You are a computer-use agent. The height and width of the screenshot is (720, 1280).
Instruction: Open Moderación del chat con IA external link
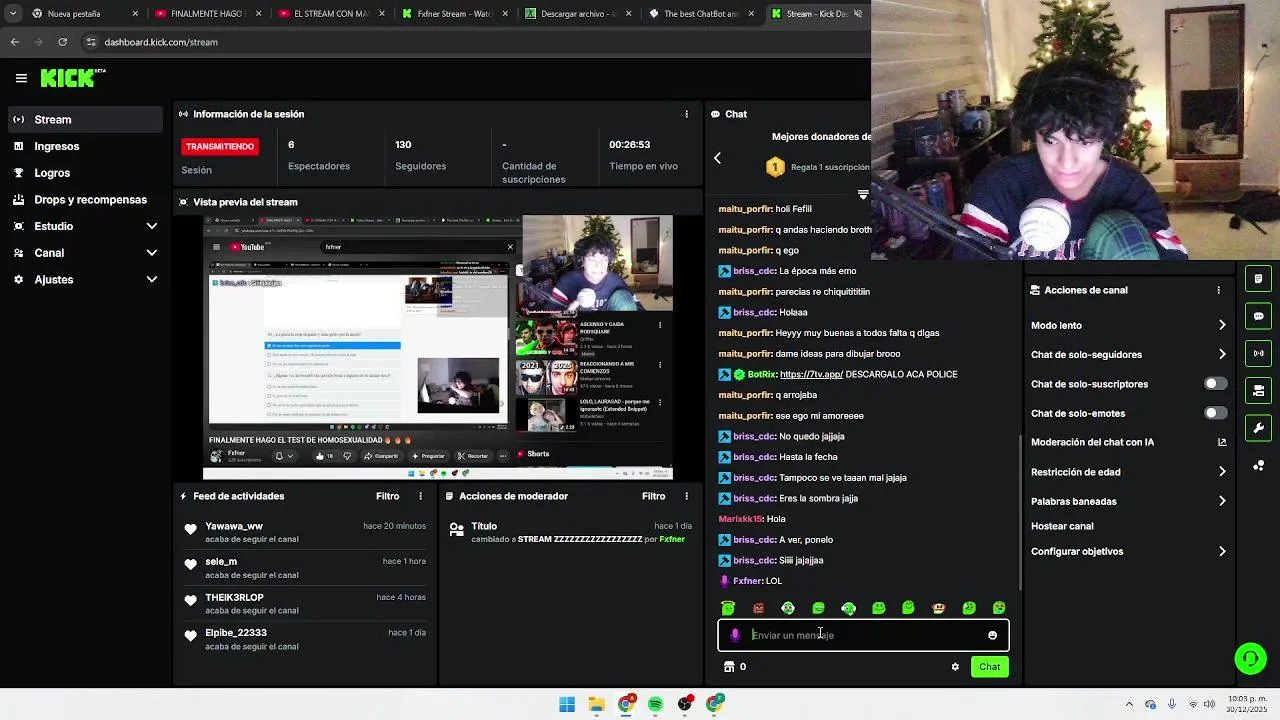1222,442
